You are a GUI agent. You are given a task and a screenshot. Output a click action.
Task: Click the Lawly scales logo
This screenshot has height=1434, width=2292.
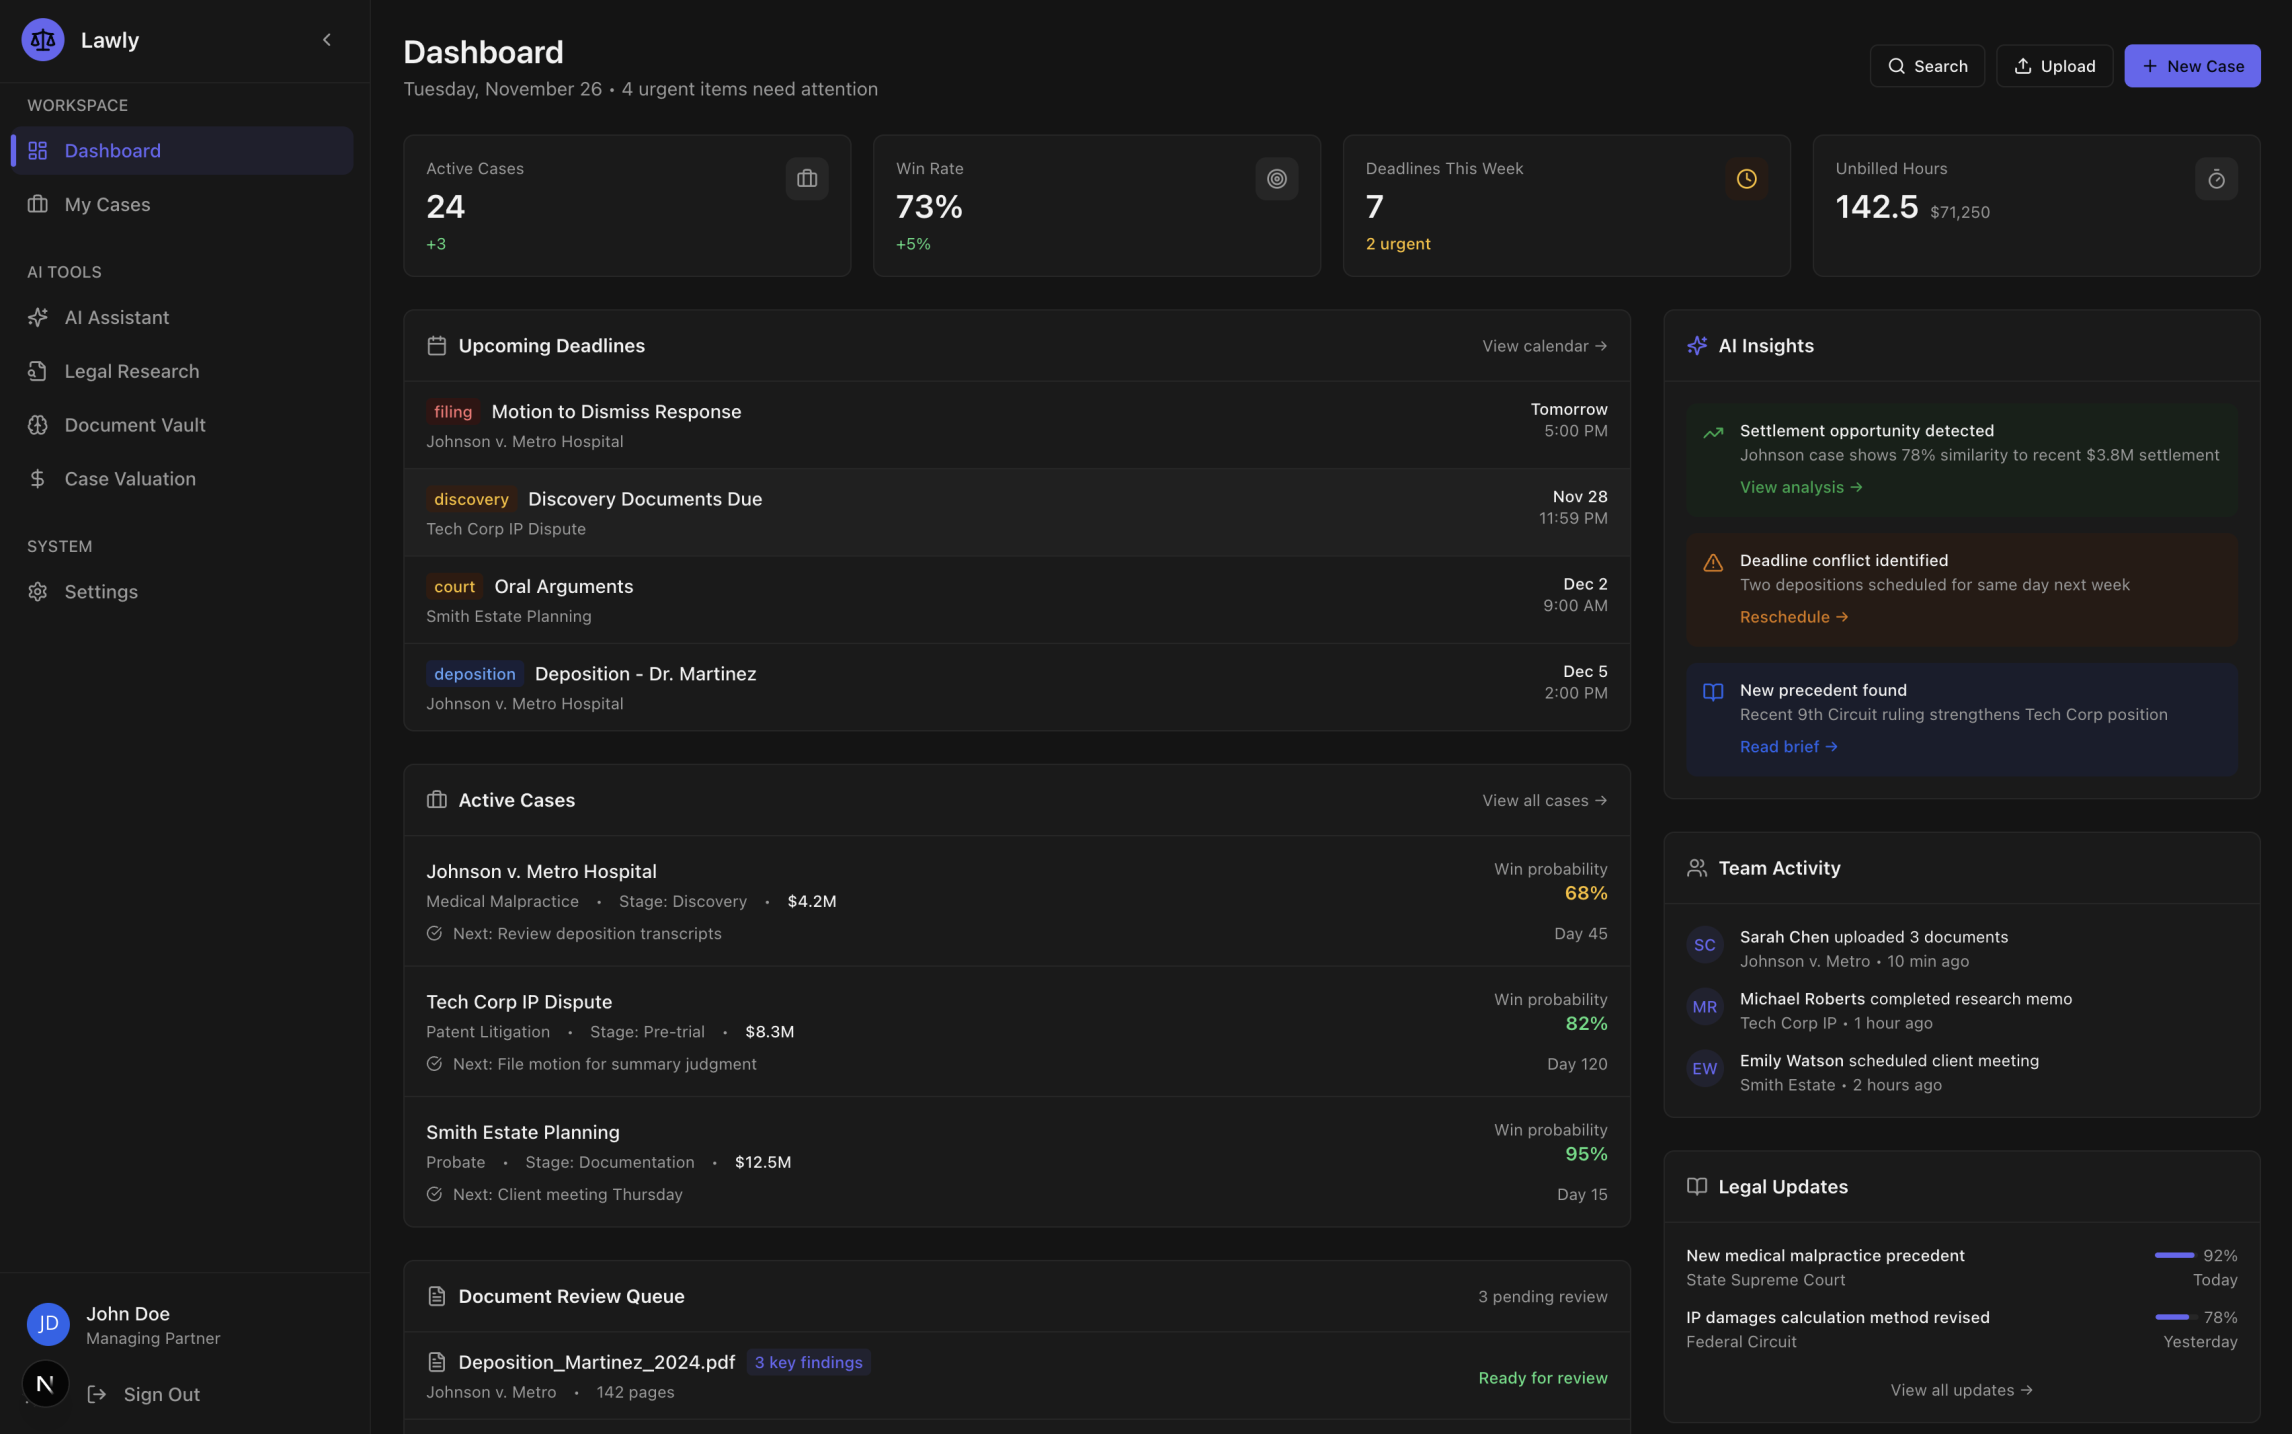coord(42,39)
